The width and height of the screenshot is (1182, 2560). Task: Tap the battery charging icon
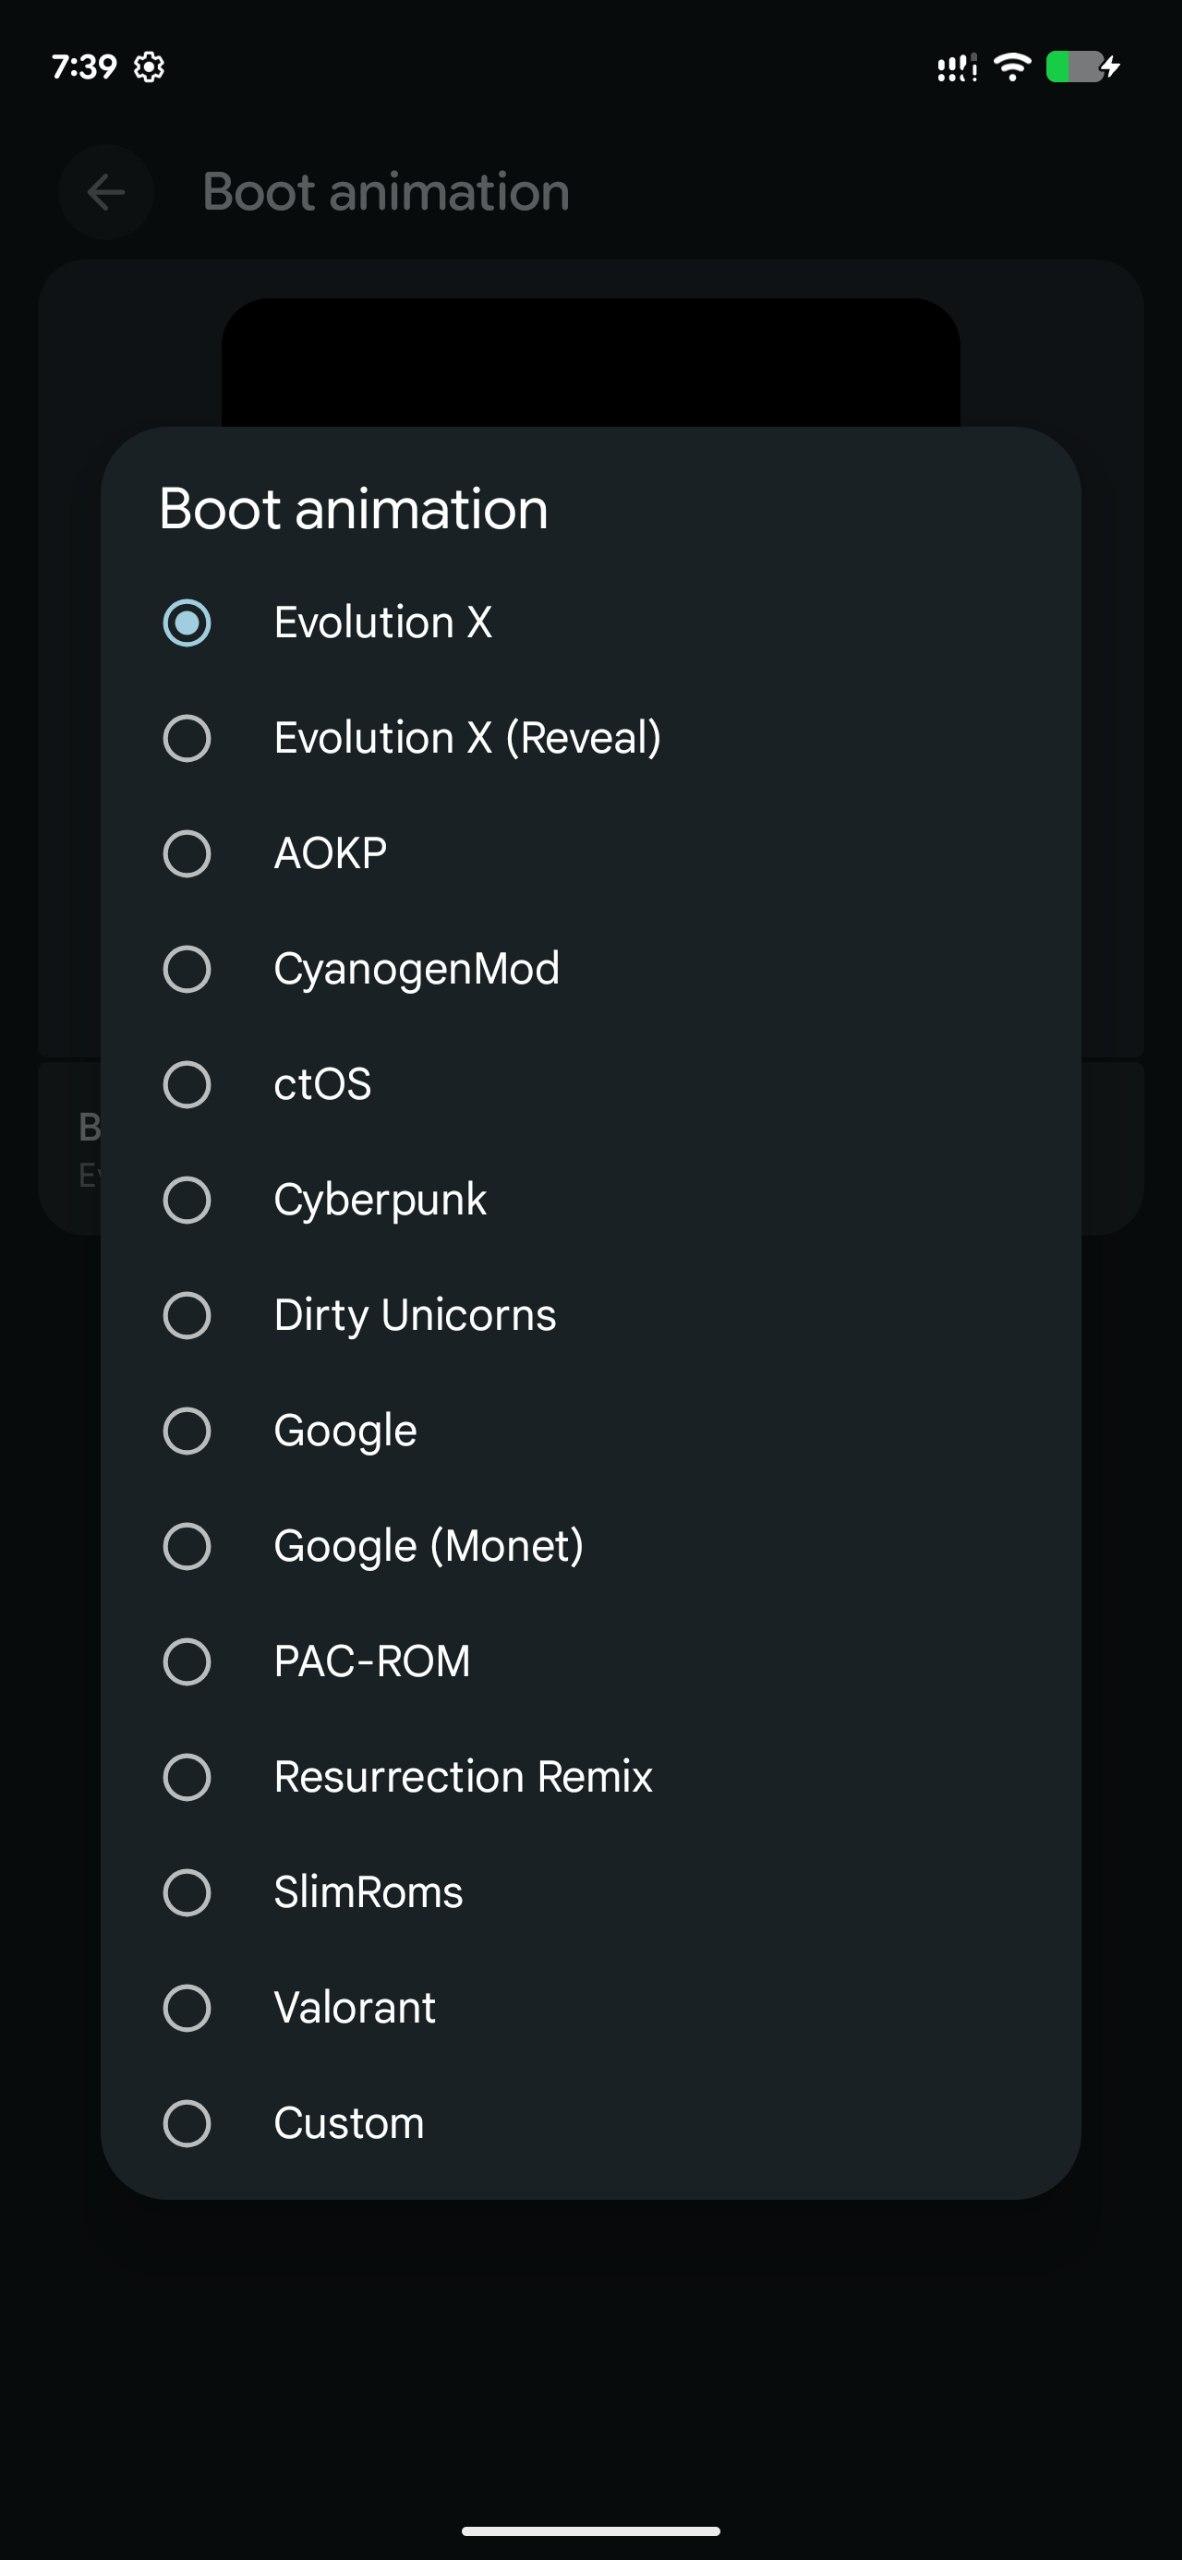pos(1082,67)
